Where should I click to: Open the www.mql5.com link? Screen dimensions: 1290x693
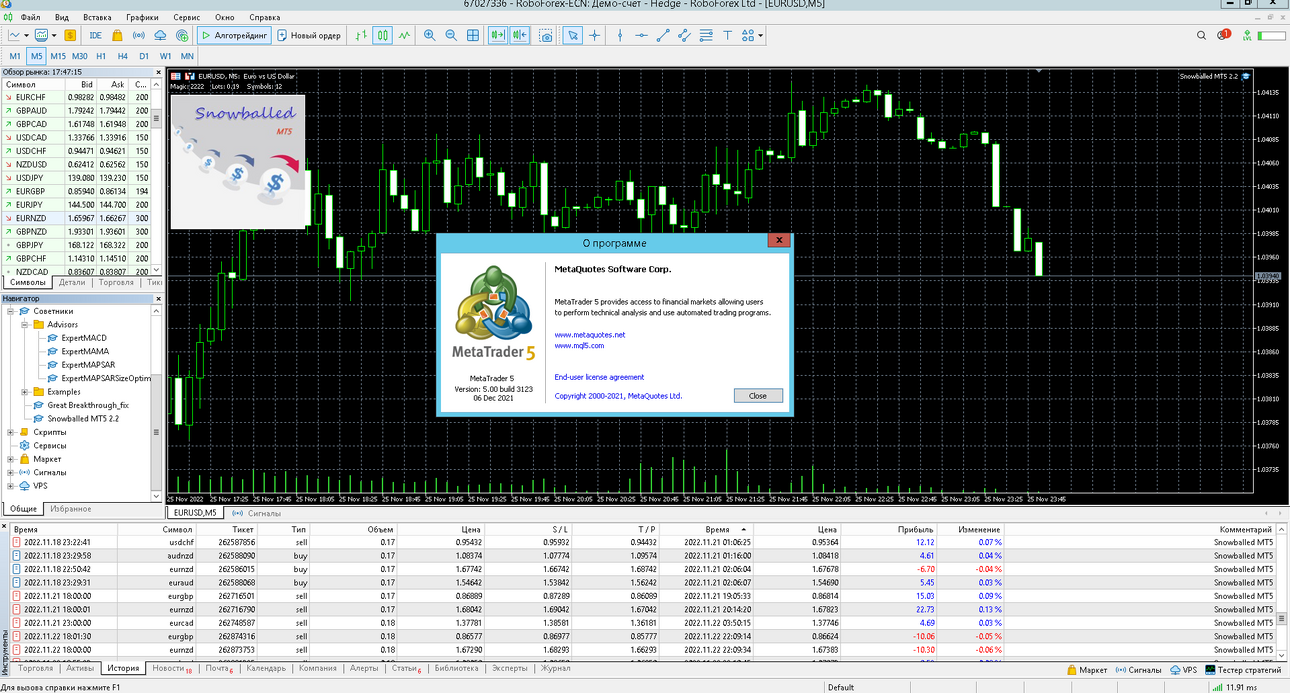[x=579, y=346]
